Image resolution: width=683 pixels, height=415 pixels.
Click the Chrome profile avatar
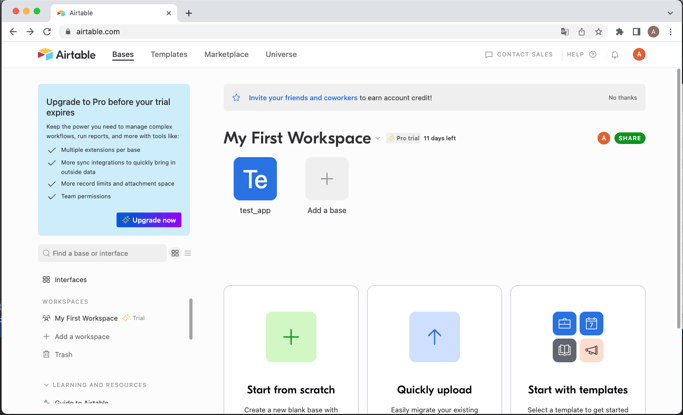coord(653,31)
